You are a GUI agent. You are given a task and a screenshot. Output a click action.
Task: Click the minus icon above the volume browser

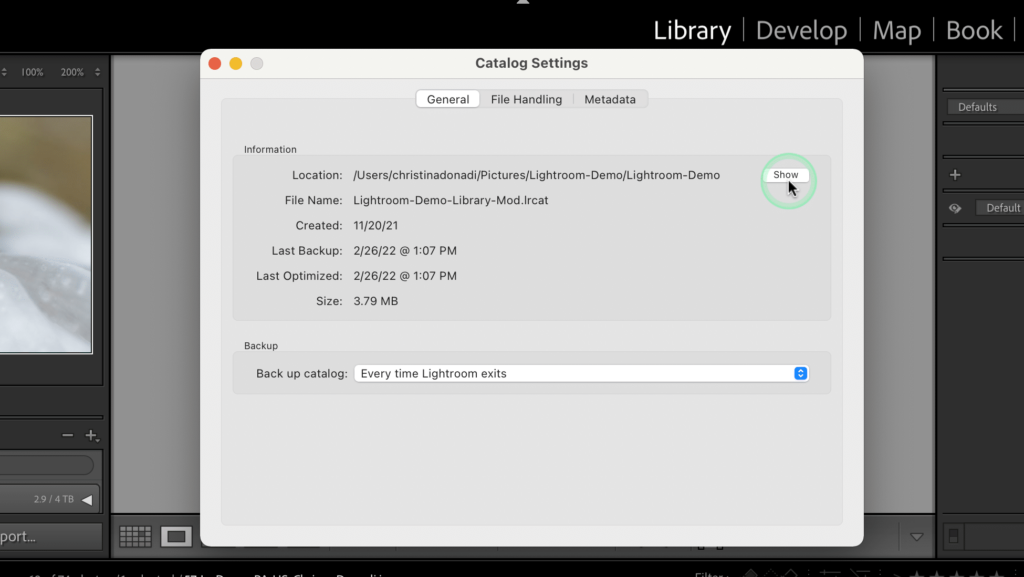[x=68, y=434]
